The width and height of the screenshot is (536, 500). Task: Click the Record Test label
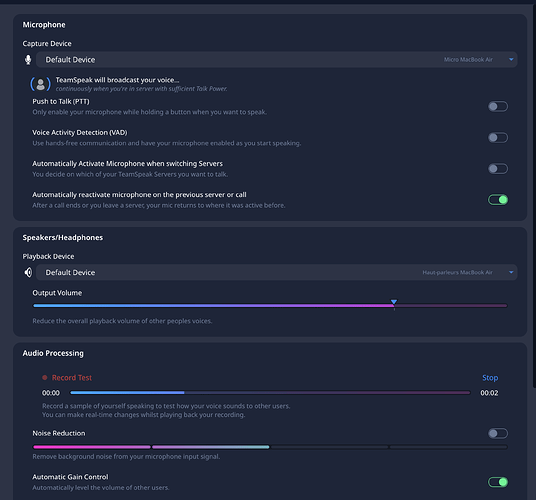72,378
